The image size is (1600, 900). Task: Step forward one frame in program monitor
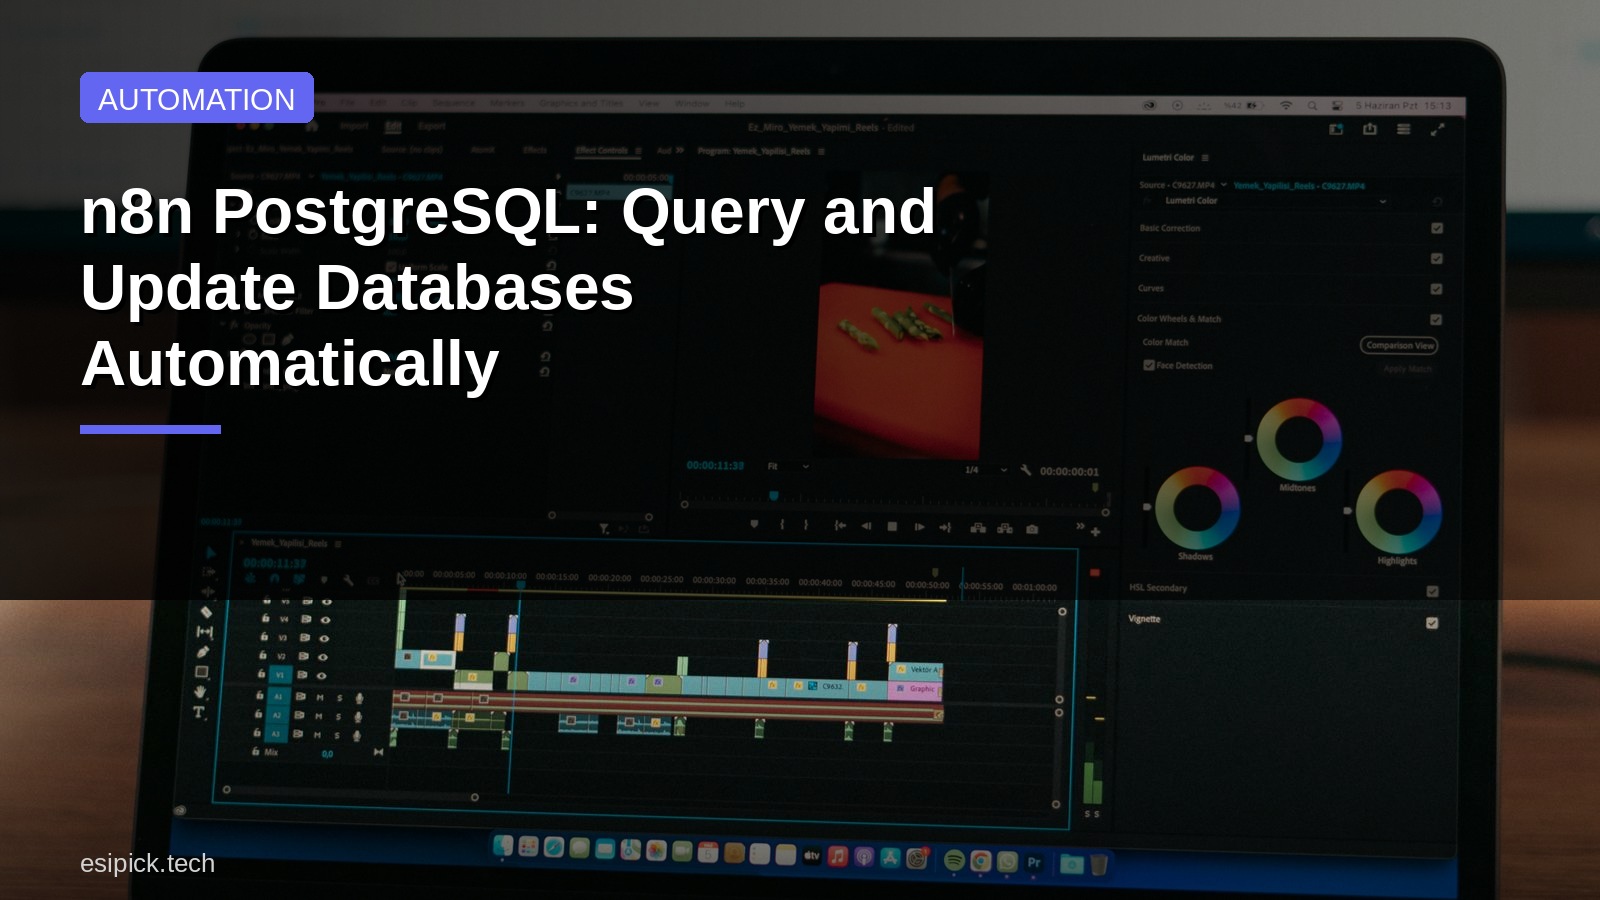coord(919,527)
